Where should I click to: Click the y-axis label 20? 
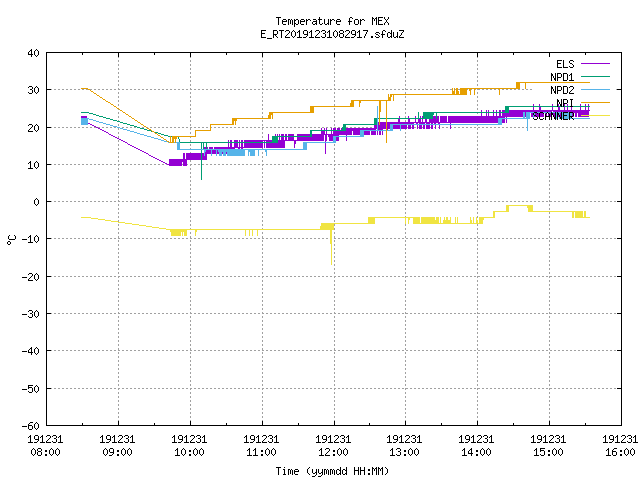[33, 128]
